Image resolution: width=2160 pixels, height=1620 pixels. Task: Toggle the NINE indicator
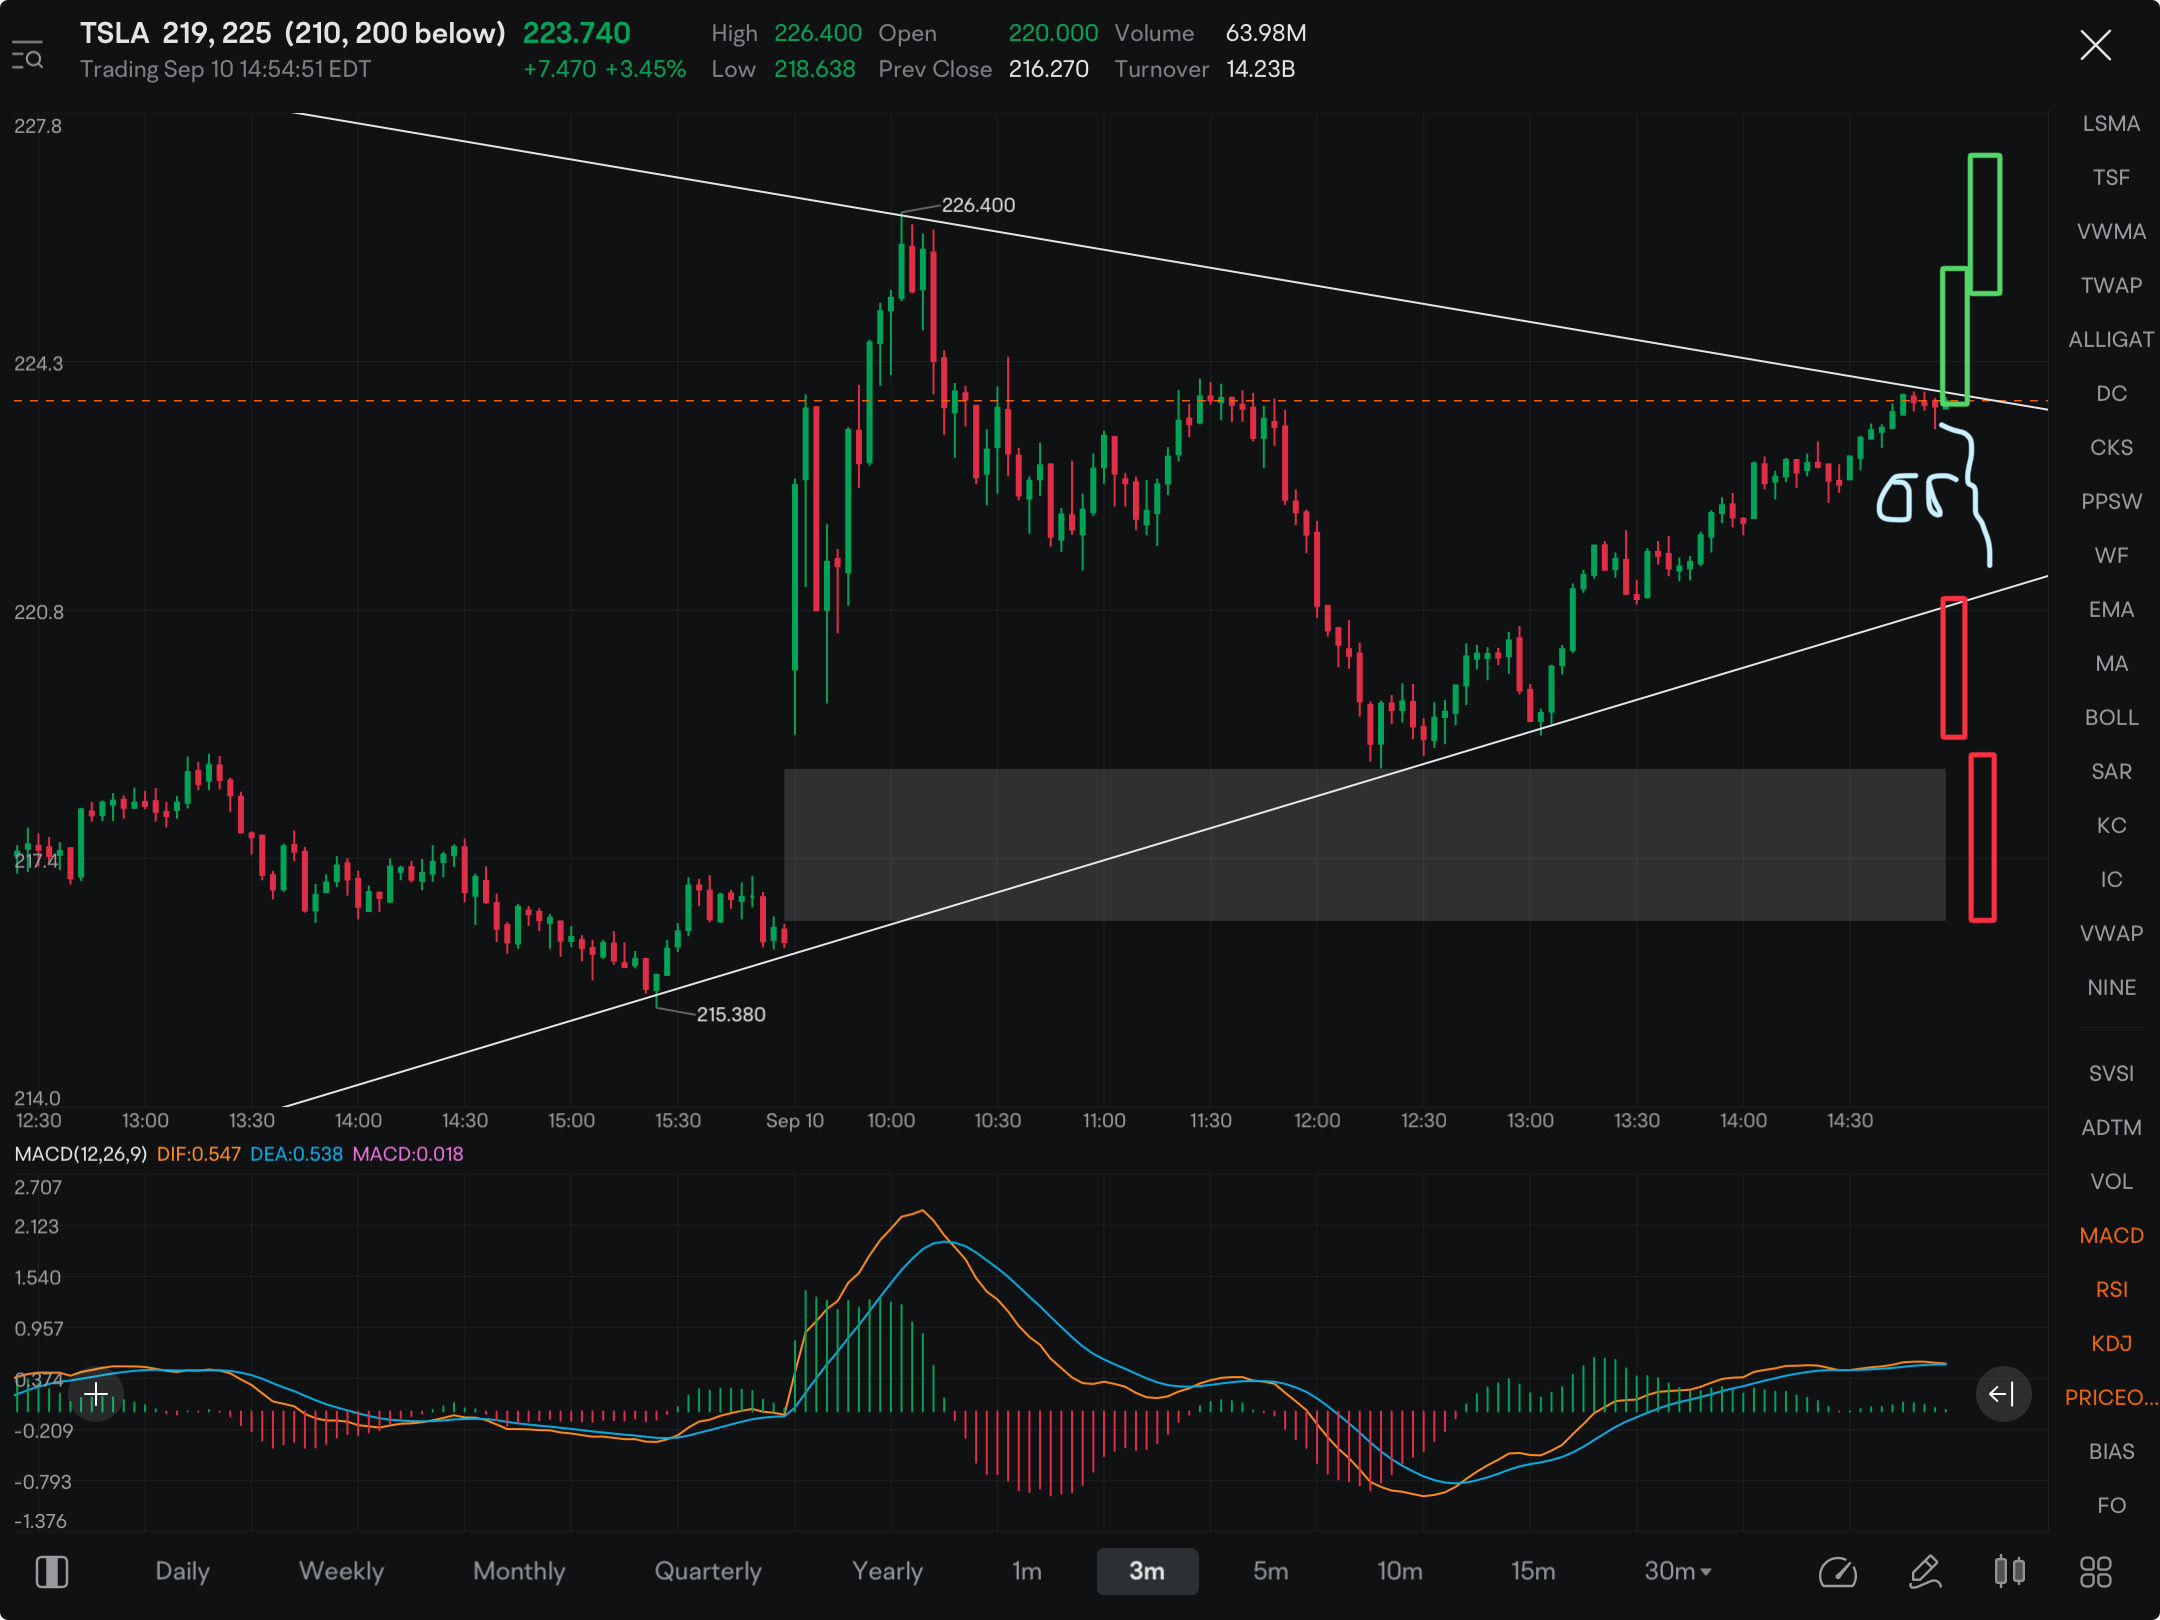[2111, 987]
